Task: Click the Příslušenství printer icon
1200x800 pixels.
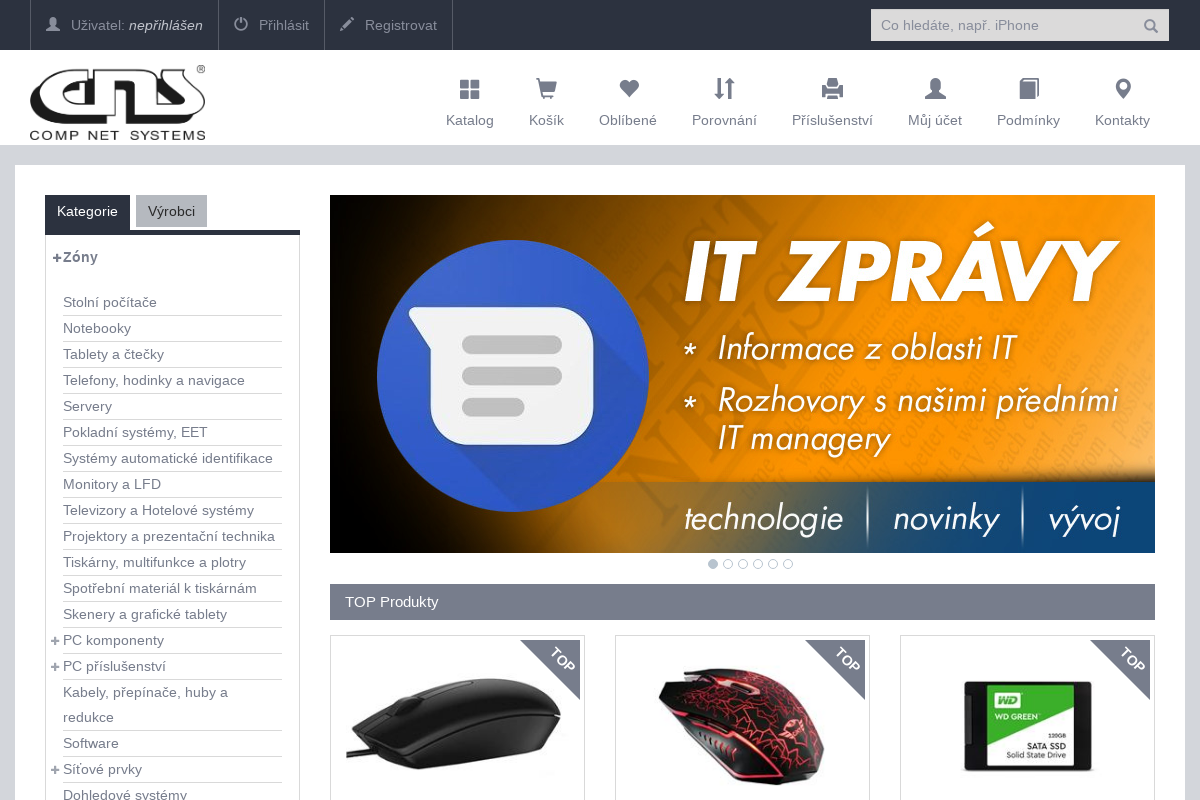Action: coord(832,90)
